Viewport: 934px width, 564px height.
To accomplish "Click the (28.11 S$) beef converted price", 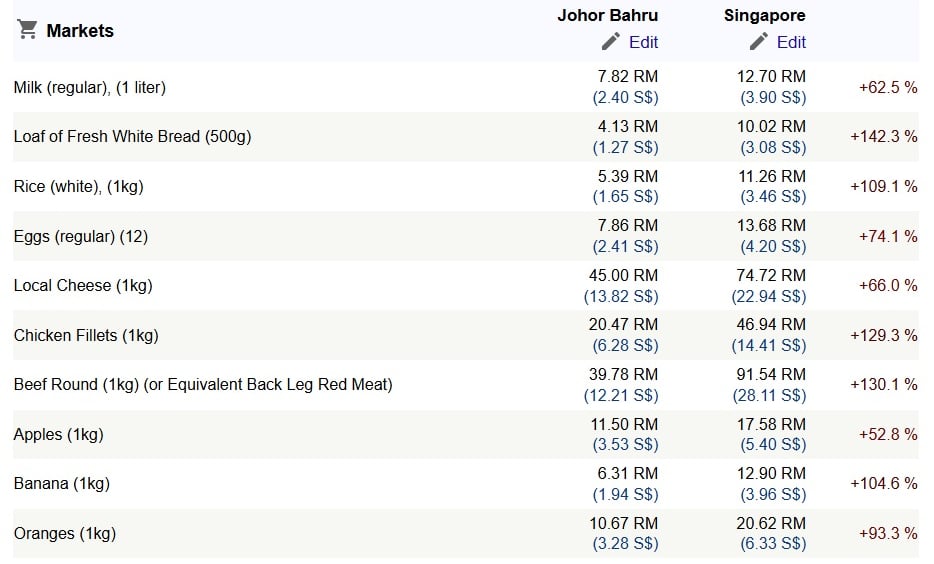I will point(769,395).
